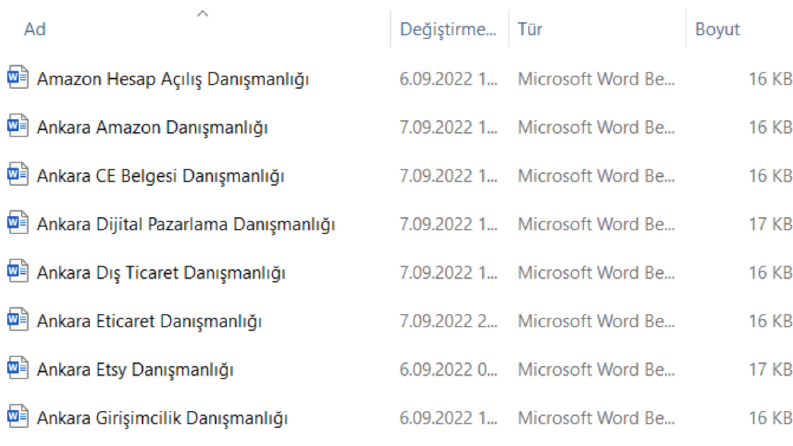Click date of Ankara Etsy Danışmanlığı
Image resolution: width=793 pixels, height=446 pixels.
(x=449, y=370)
